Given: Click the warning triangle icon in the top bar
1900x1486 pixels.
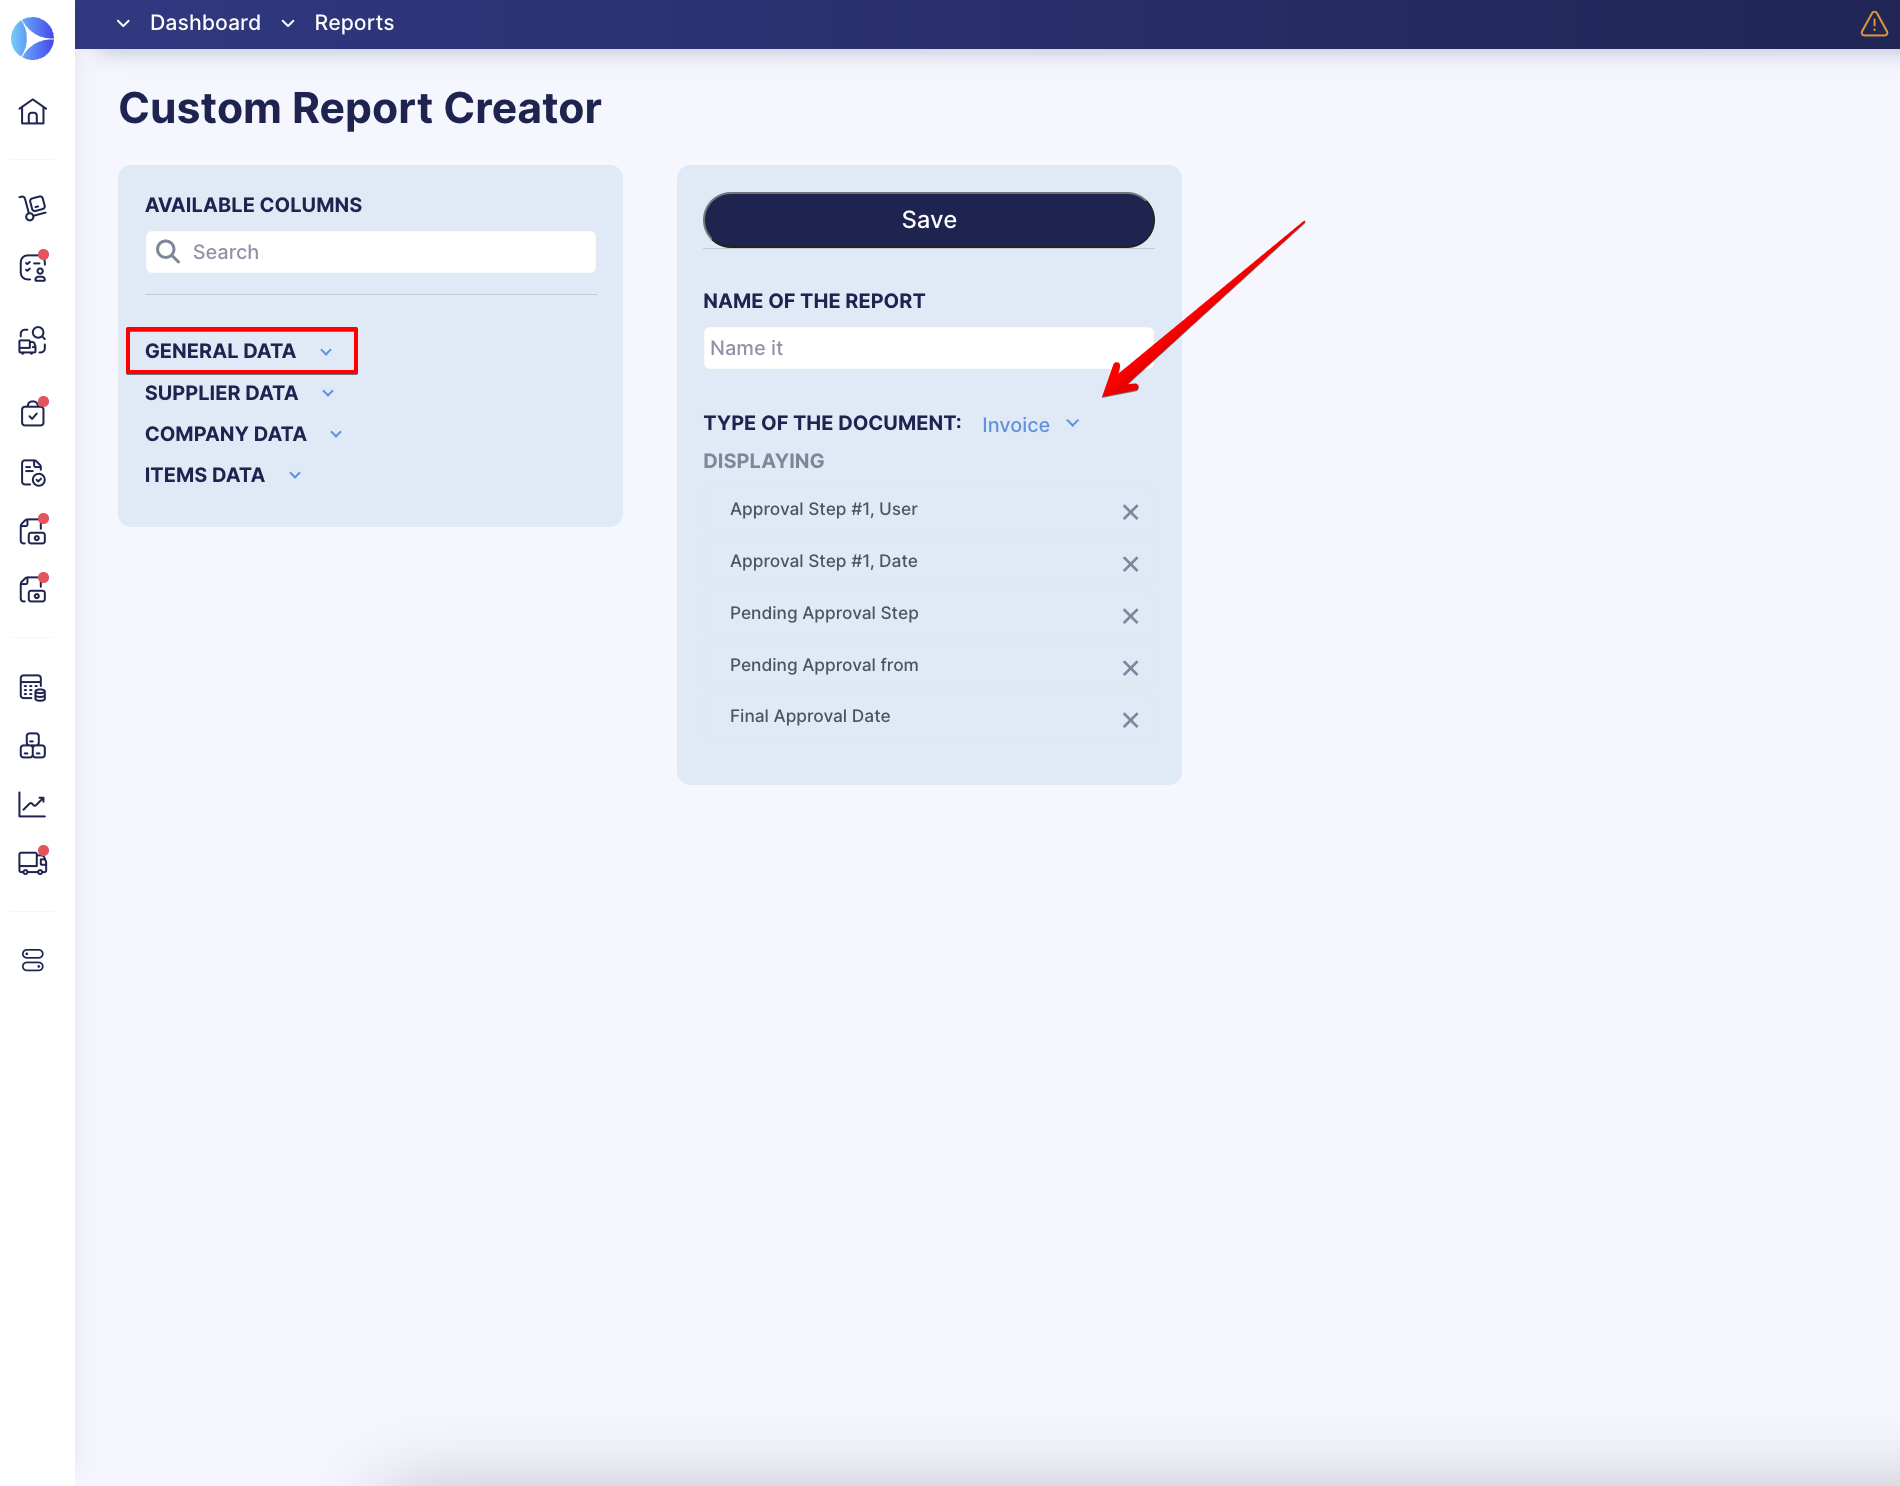Looking at the screenshot, I should [1874, 24].
